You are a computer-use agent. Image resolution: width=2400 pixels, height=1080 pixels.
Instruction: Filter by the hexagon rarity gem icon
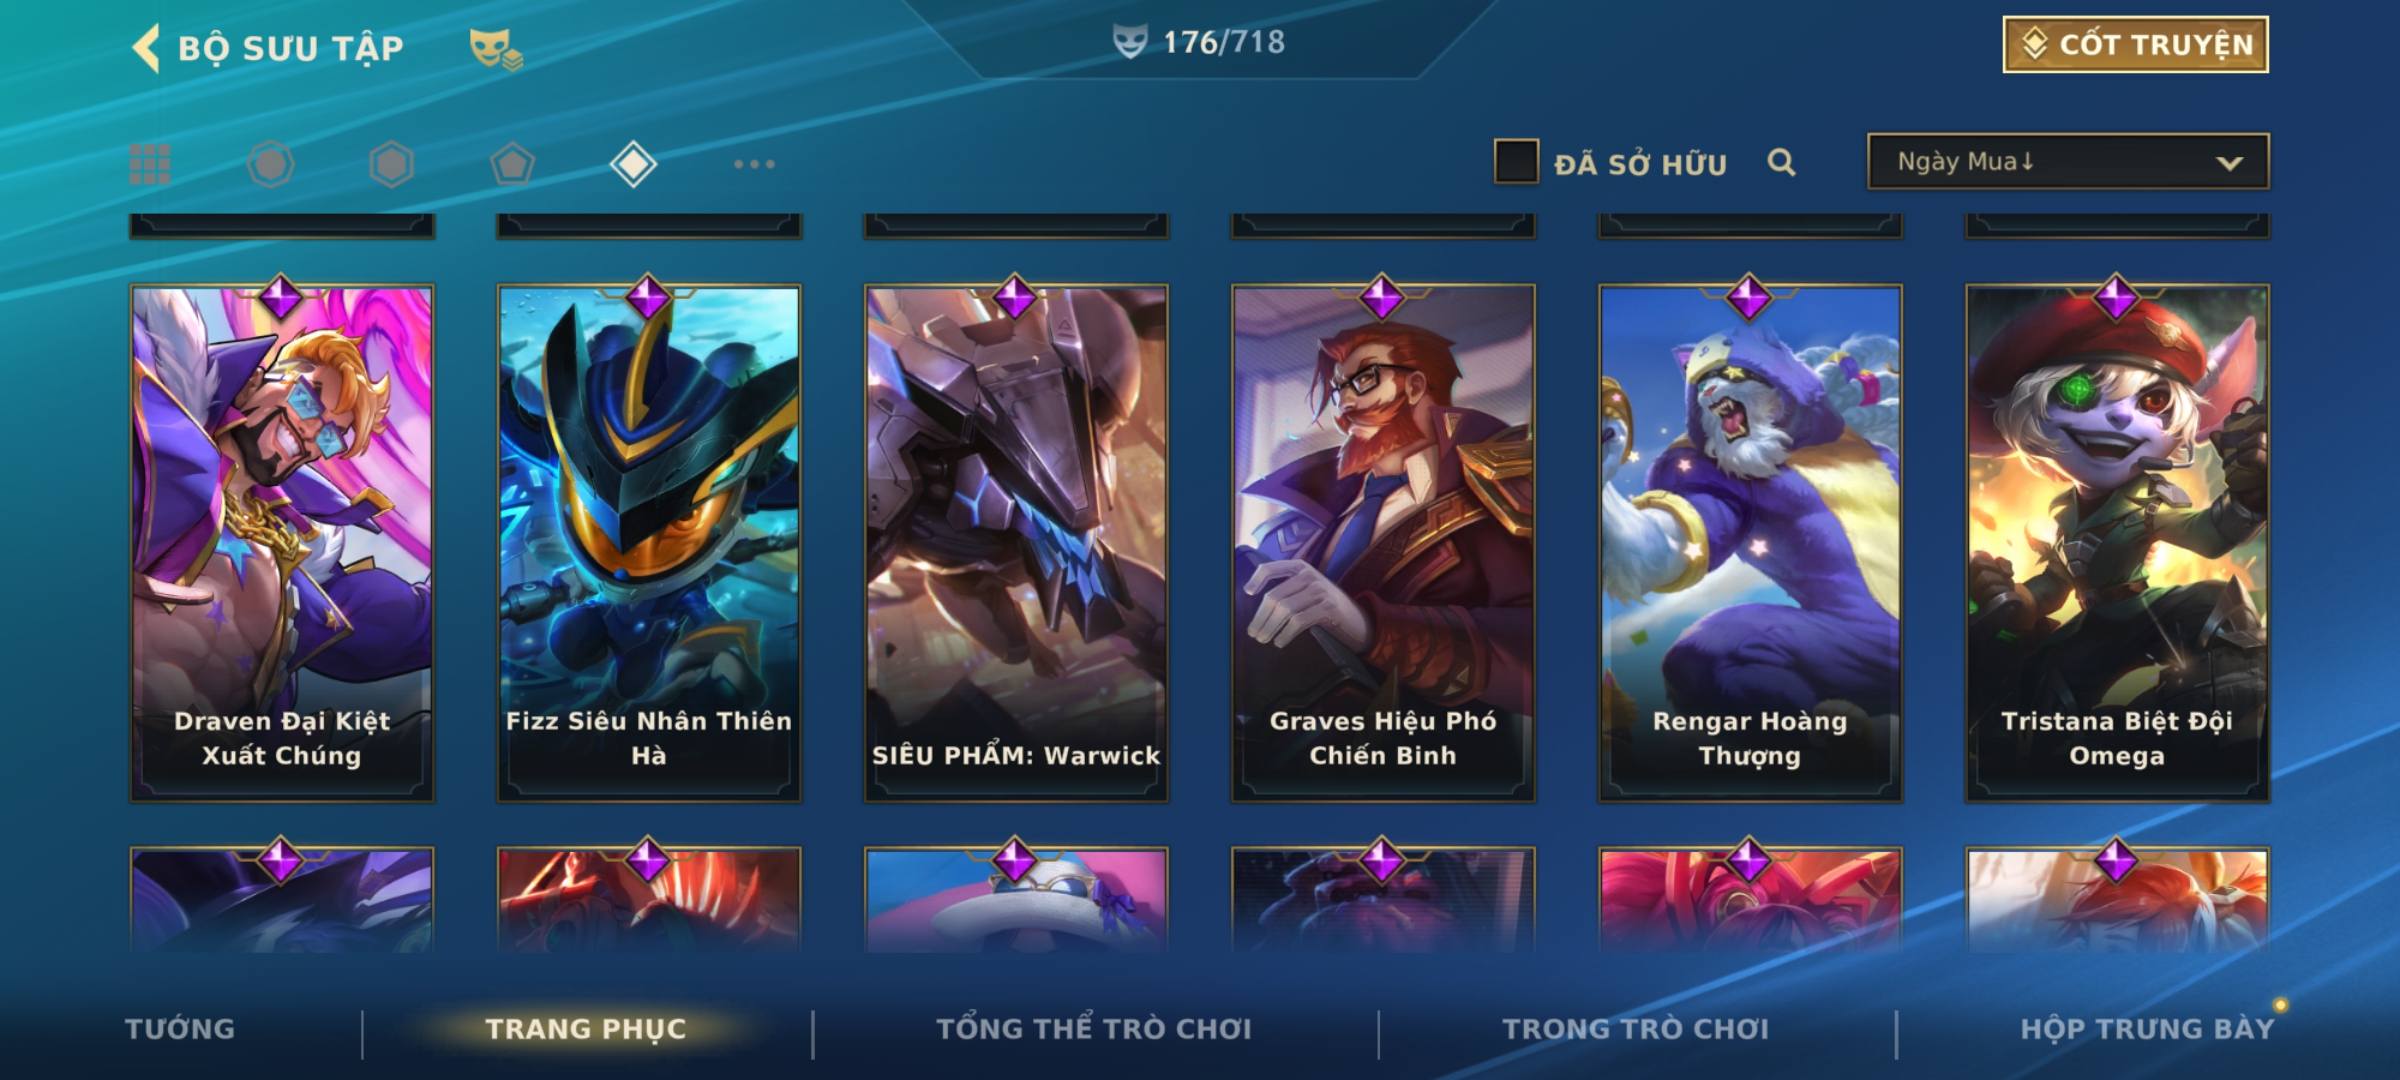tap(391, 164)
